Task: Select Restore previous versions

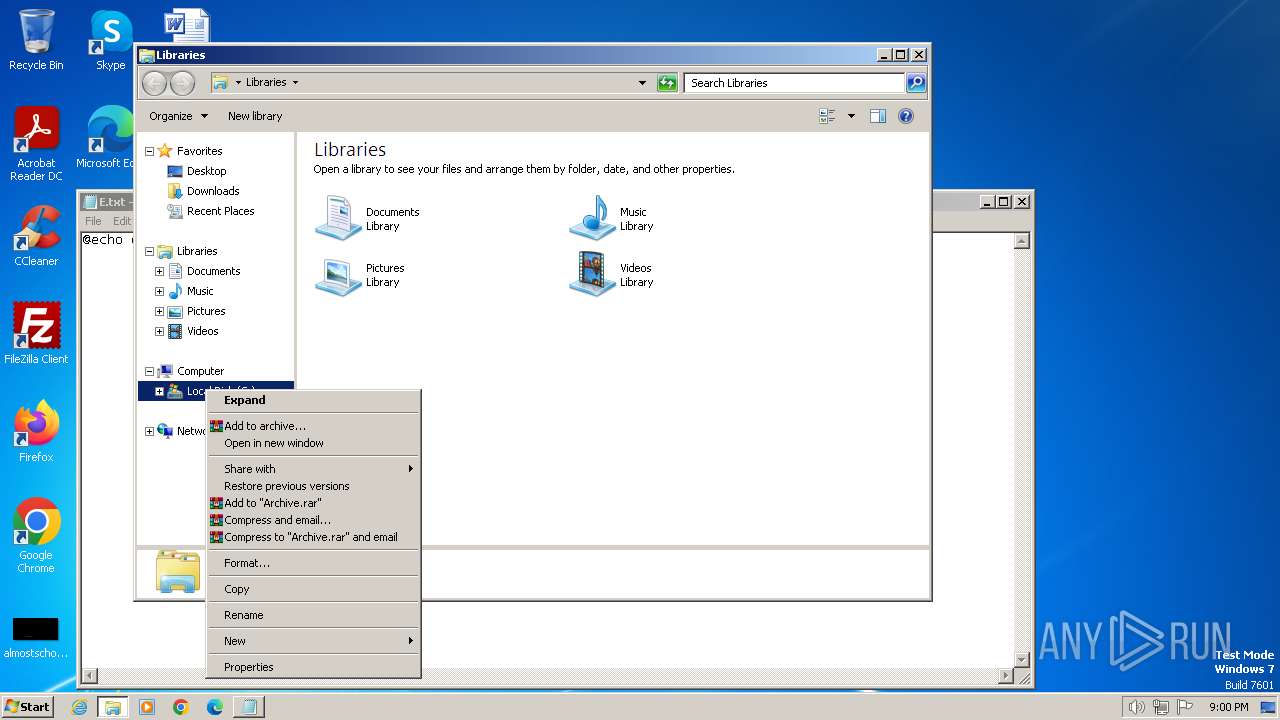Action: coord(313,486)
